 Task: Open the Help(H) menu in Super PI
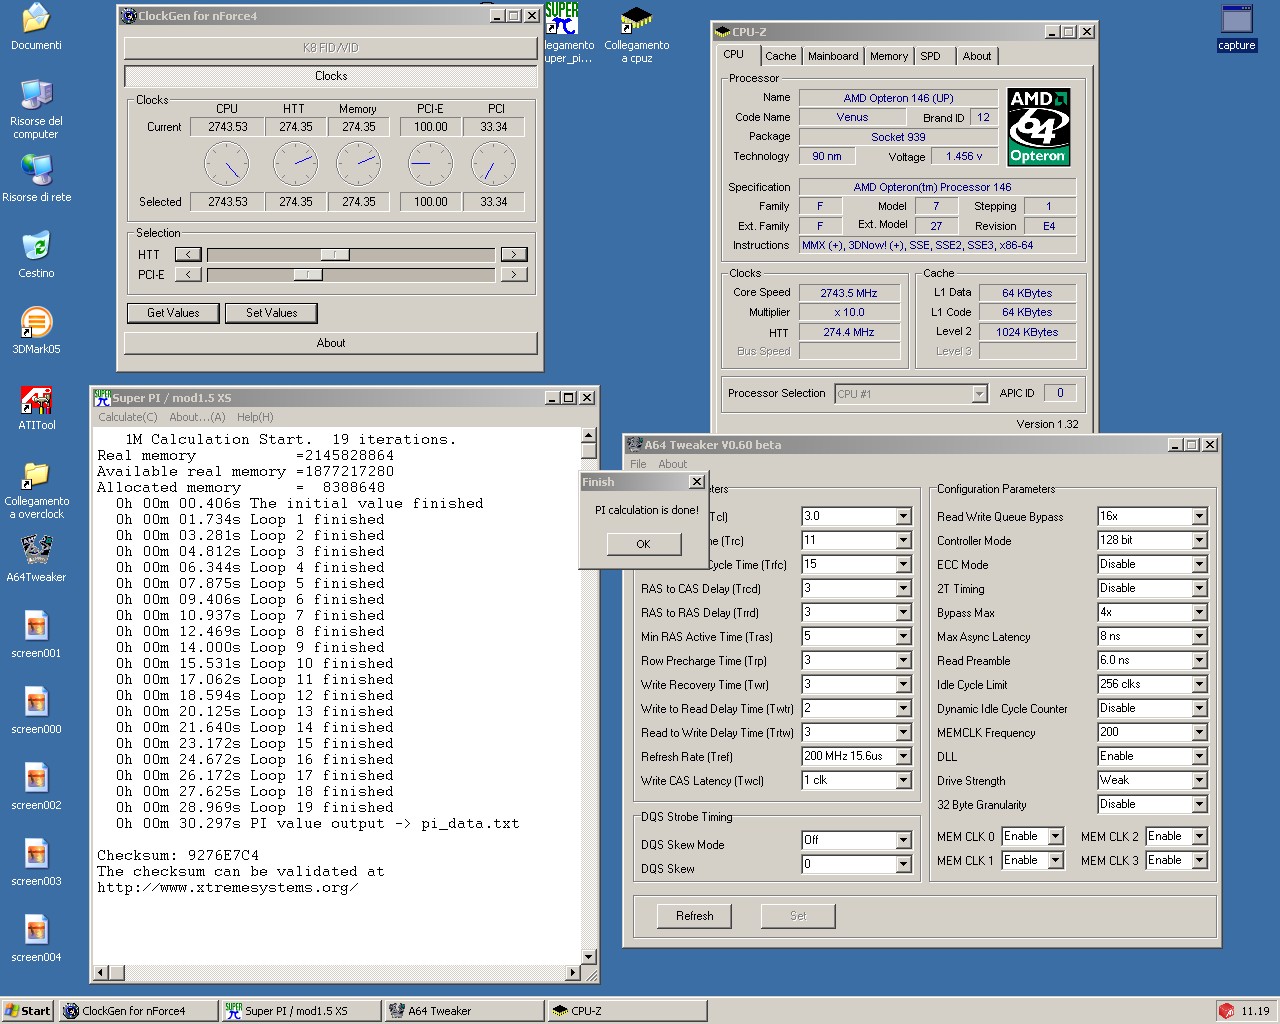[x=255, y=417]
